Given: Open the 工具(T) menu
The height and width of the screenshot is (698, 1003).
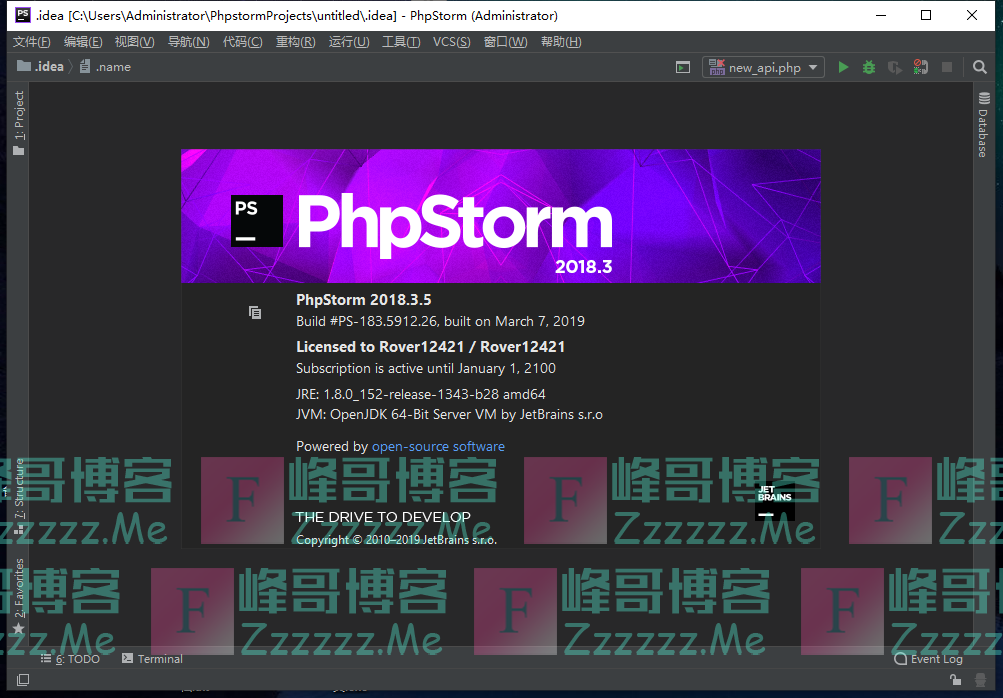Looking at the screenshot, I should (x=401, y=42).
